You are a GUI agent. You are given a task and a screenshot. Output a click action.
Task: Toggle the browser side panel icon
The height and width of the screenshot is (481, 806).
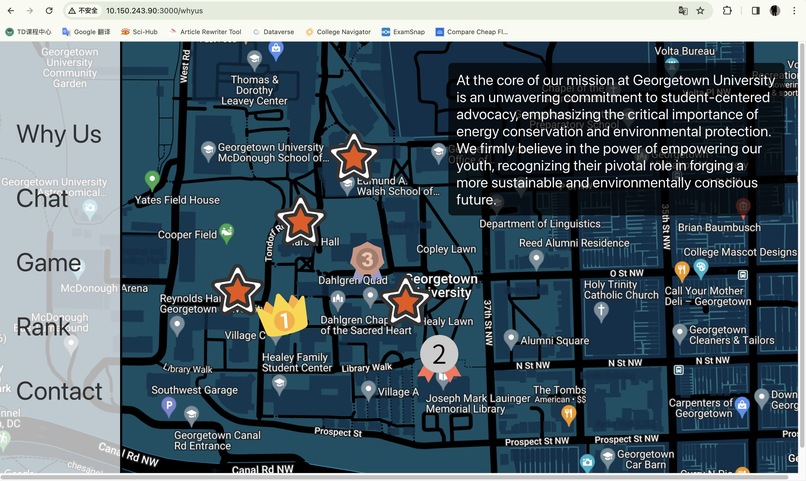click(755, 10)
